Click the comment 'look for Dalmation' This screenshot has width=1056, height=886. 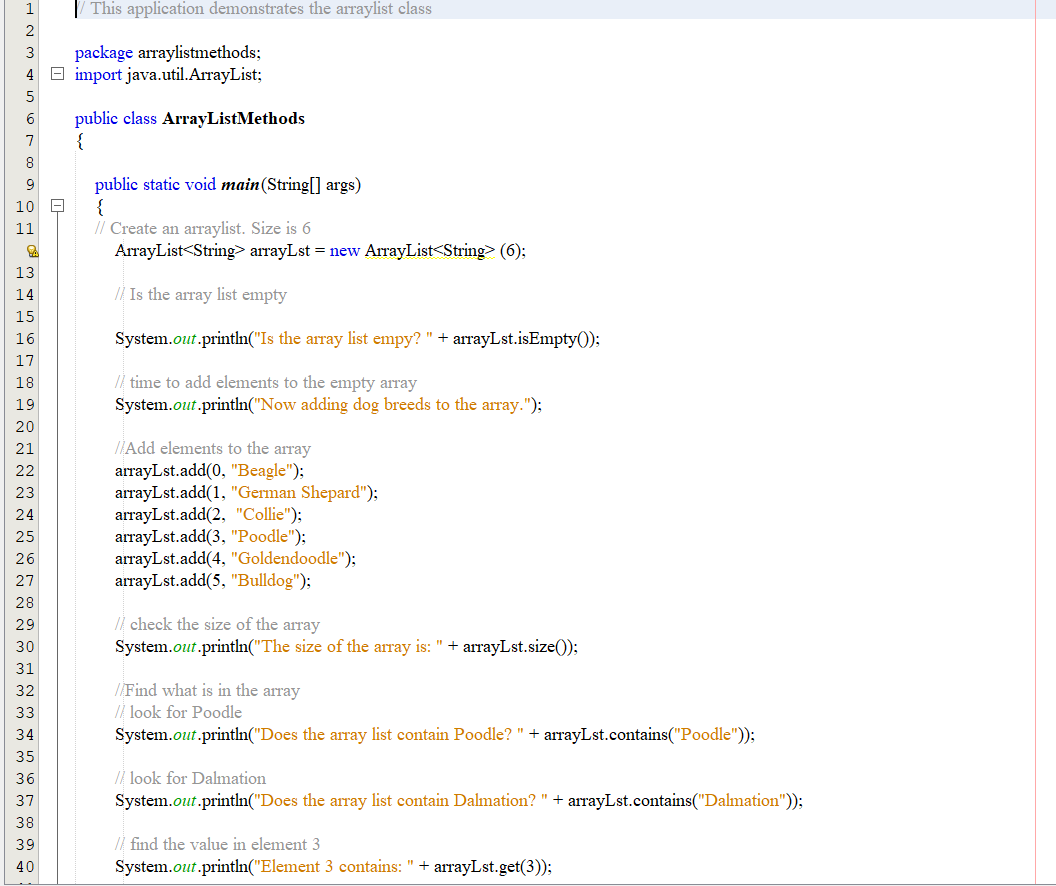pyautogui.click(x=198, y=778)
